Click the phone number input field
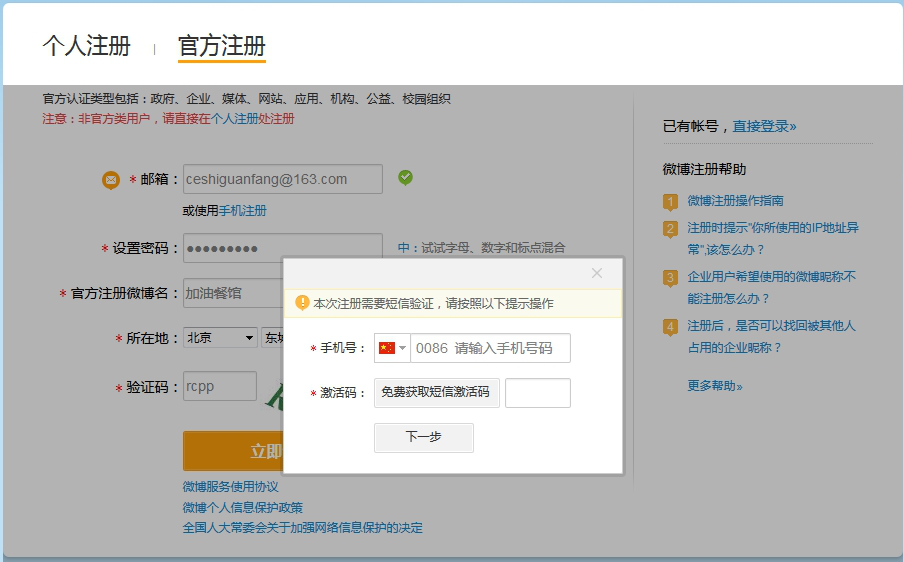Screen dimensions: 904x562 click(490, 348)
